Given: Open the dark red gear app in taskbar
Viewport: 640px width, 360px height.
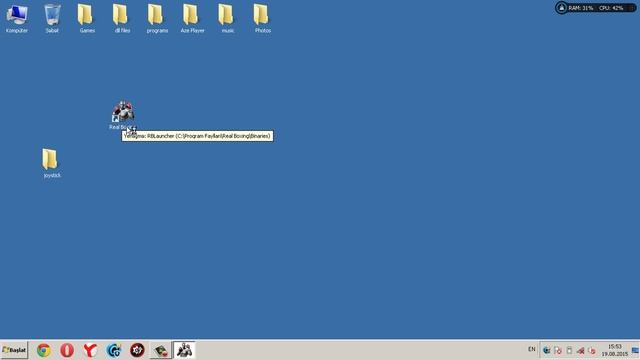Looking at the screenshot, I should (137, 350).
